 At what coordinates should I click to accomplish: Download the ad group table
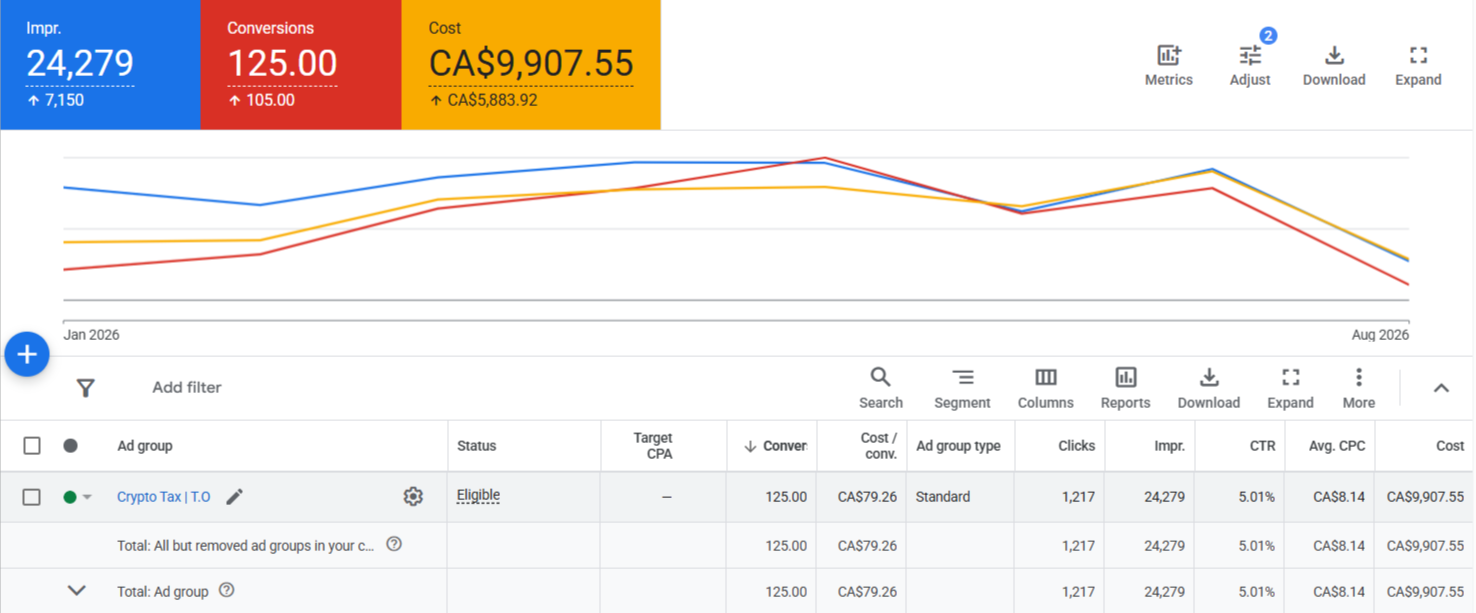point(1209,388)
